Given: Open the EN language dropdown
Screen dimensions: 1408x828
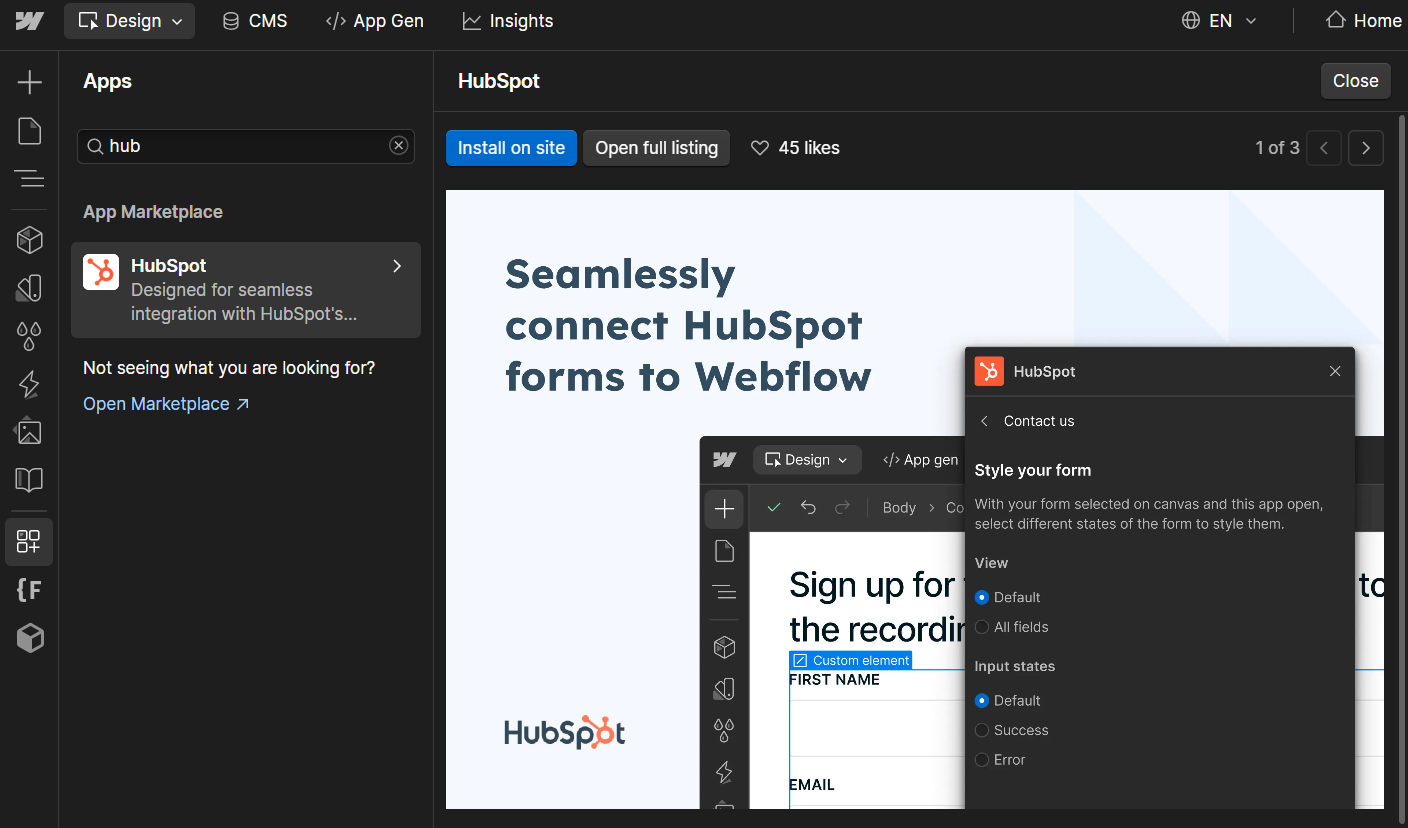Looking at the screenshot, I should point(1219,20).
